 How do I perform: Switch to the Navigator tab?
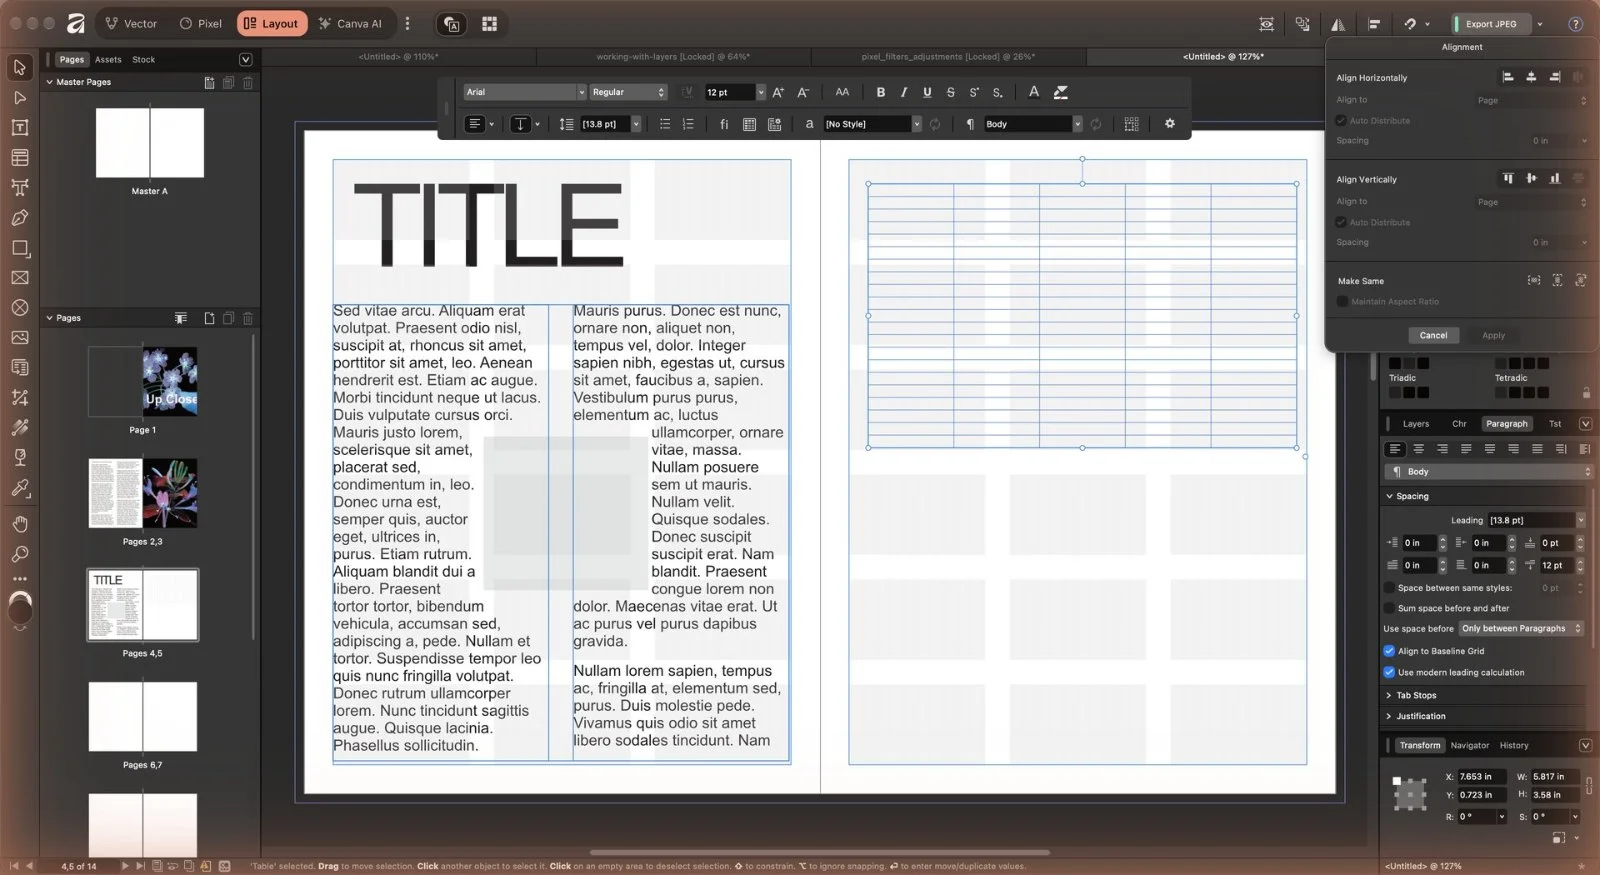point(1469,745)
